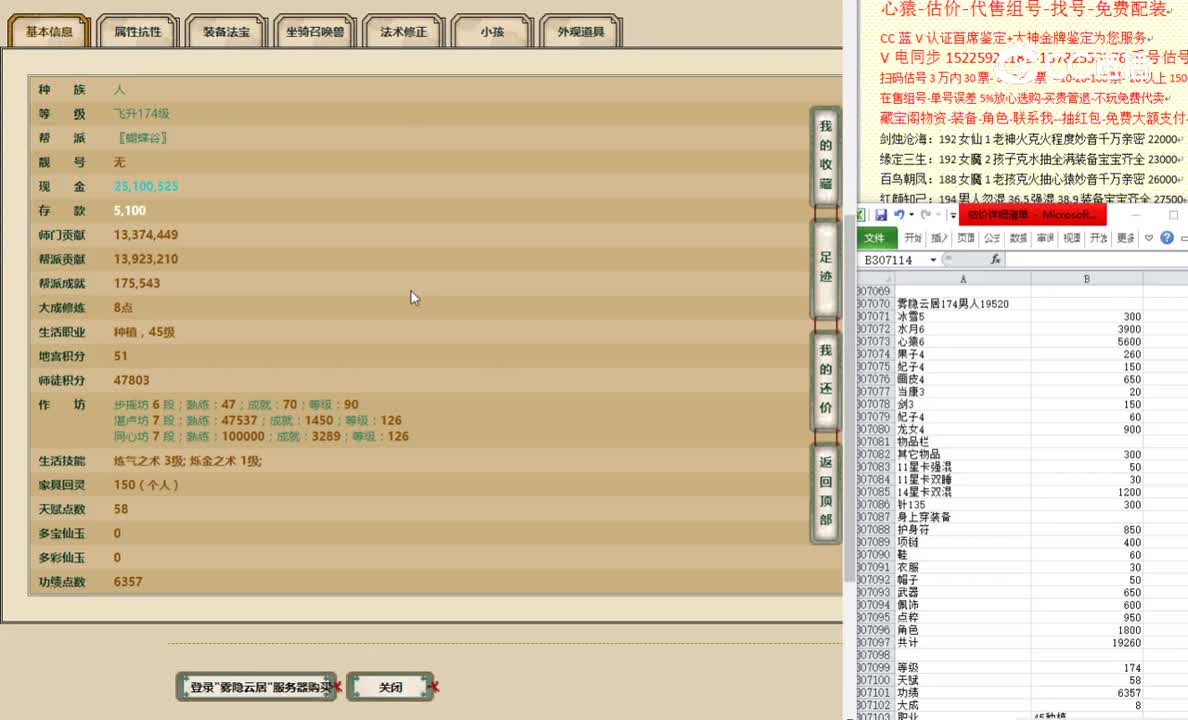Click the 关闭 button at the bottom
Image resolution: width=1188 pixels, height=720 pixels.
click(391, 686)
